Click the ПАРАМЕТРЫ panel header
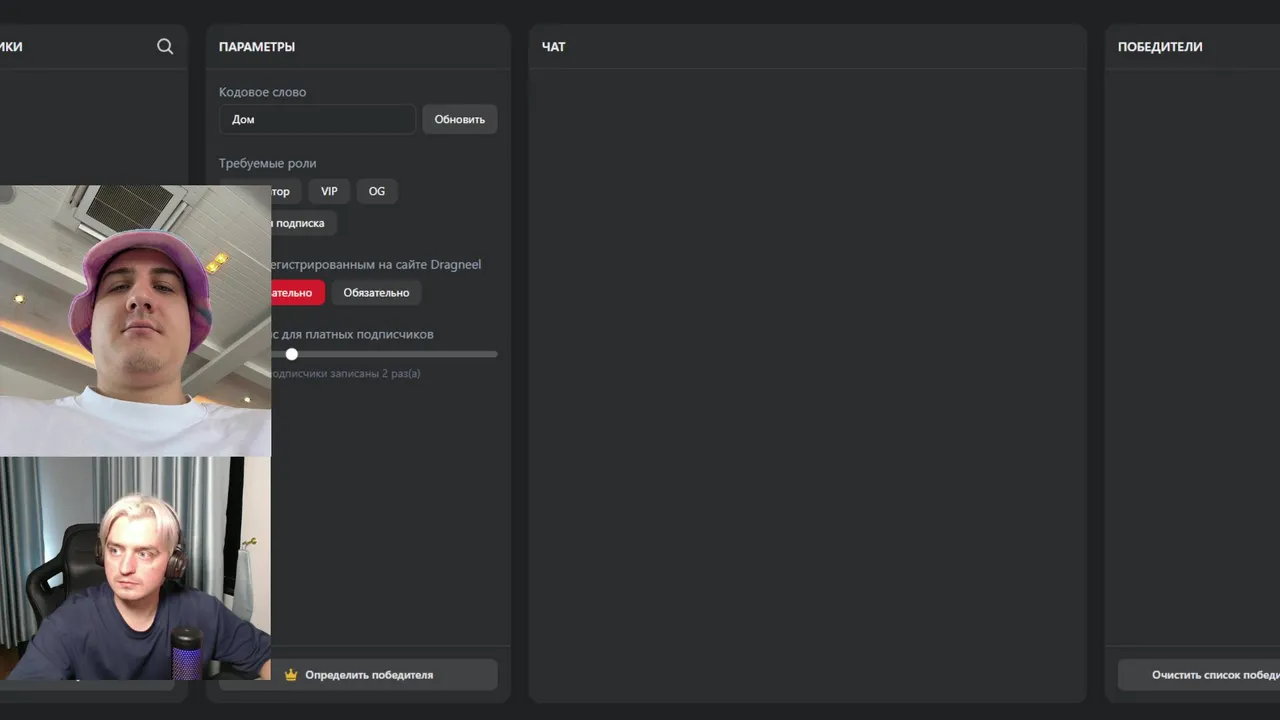Viewport: 1280px width, 720px height. click(x=257, y=47)
